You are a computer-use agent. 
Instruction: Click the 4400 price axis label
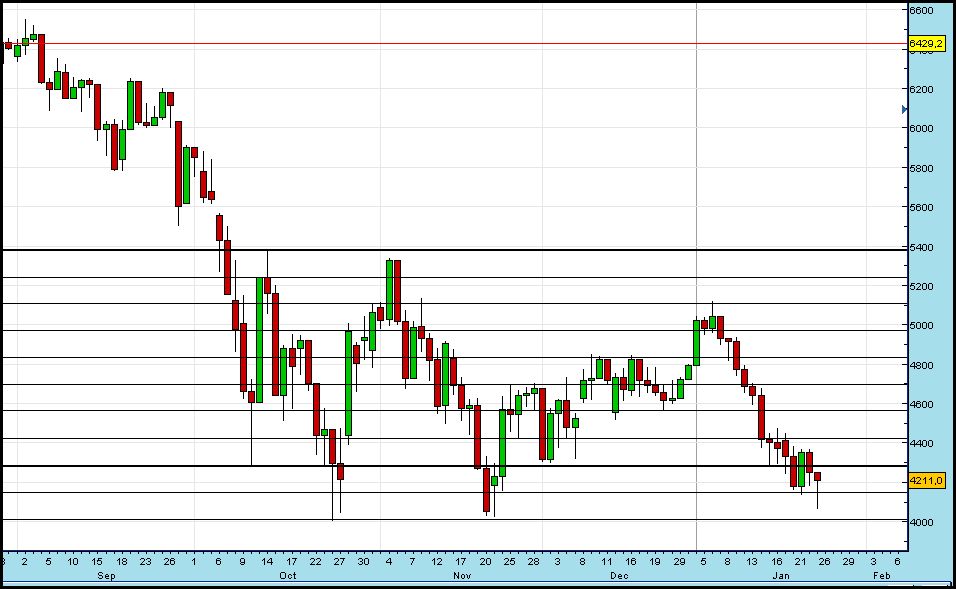coord(921,443)
